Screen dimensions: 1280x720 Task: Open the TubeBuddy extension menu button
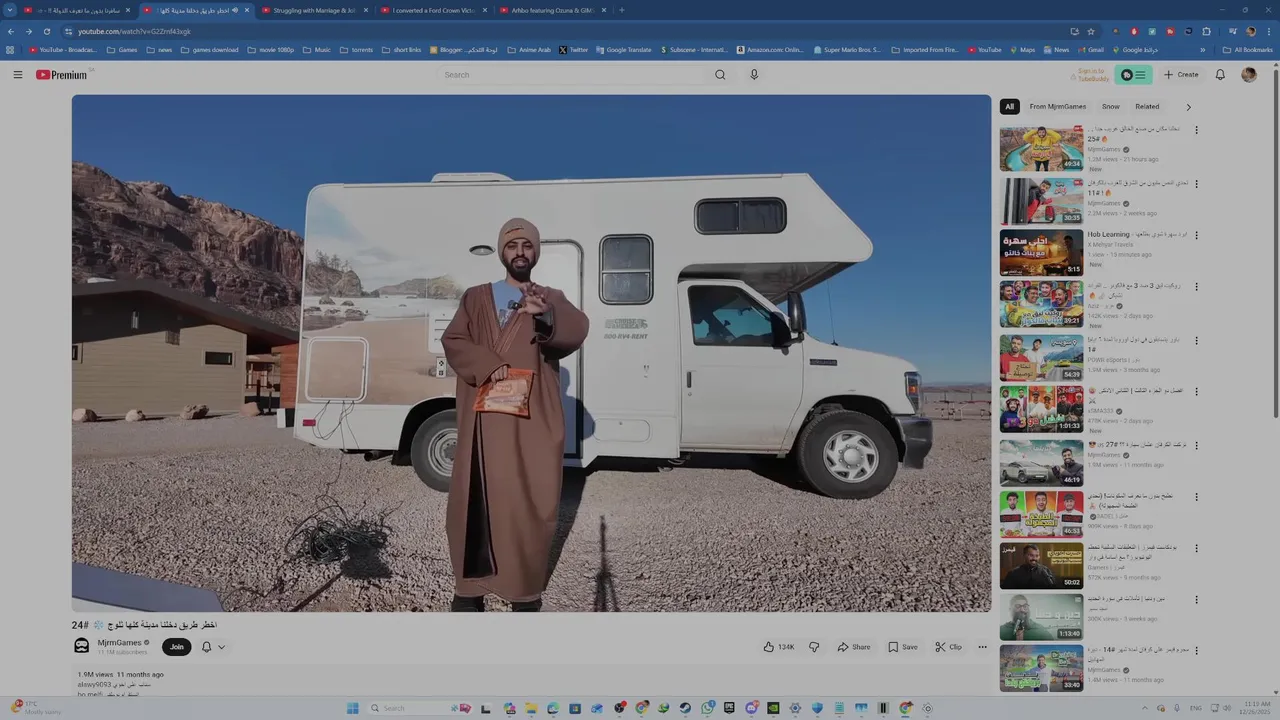click(x=1133, y=75)
